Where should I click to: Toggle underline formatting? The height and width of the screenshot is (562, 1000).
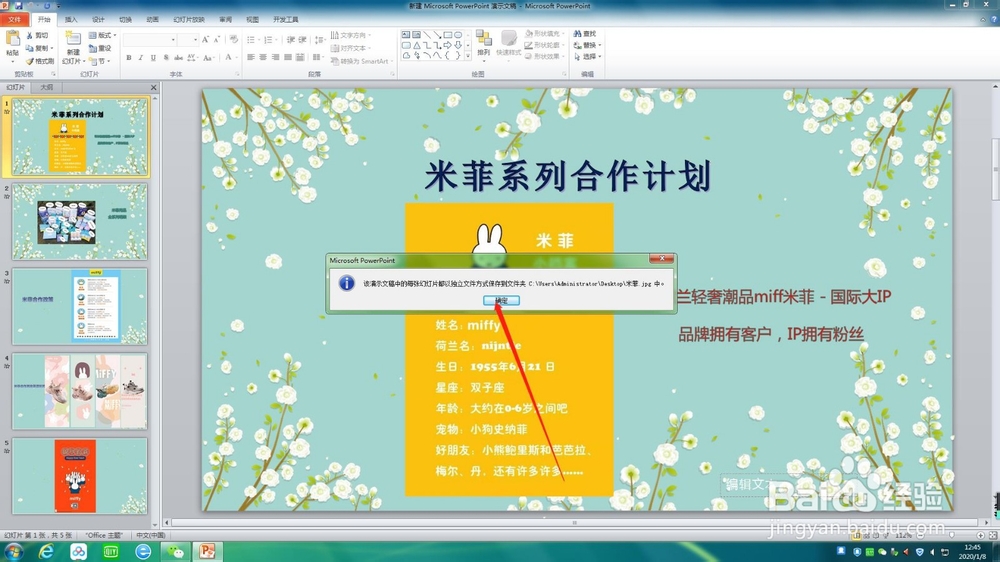[153, 57]
